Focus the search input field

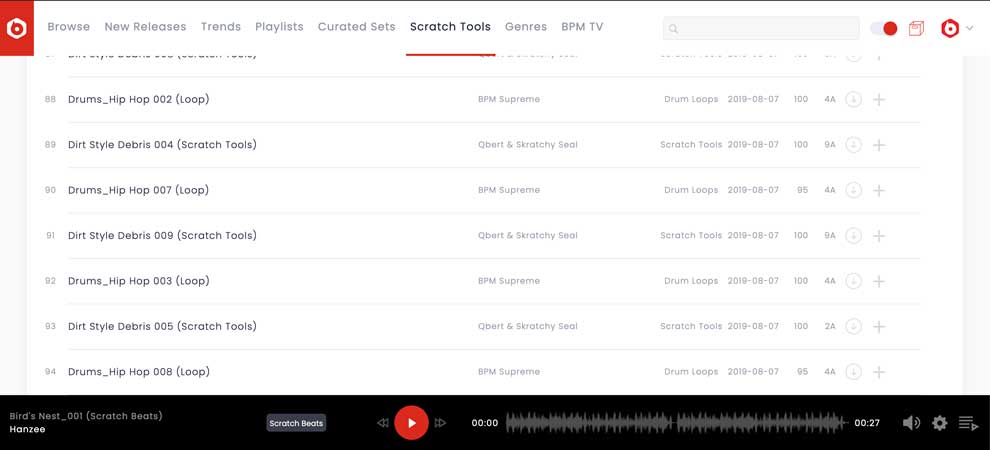(761, 28)
